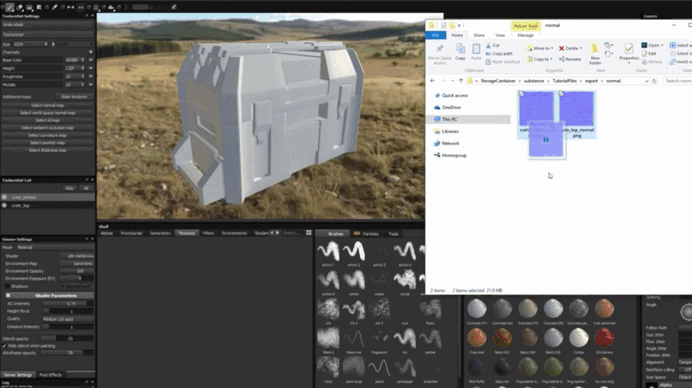Image resolution: width=692 pixels, height=388 pixels.
Task: Click Select ambient occlusion map button
Action: pyautogui.click(x=48, y=128)
